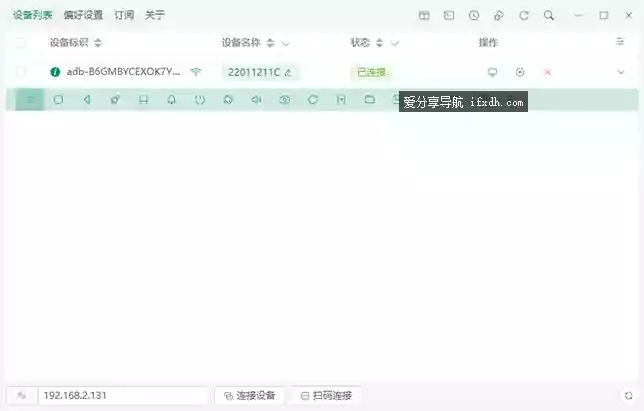Click the device name 22011211C
This screenshot has height=411, width=644.
(254, 72)
